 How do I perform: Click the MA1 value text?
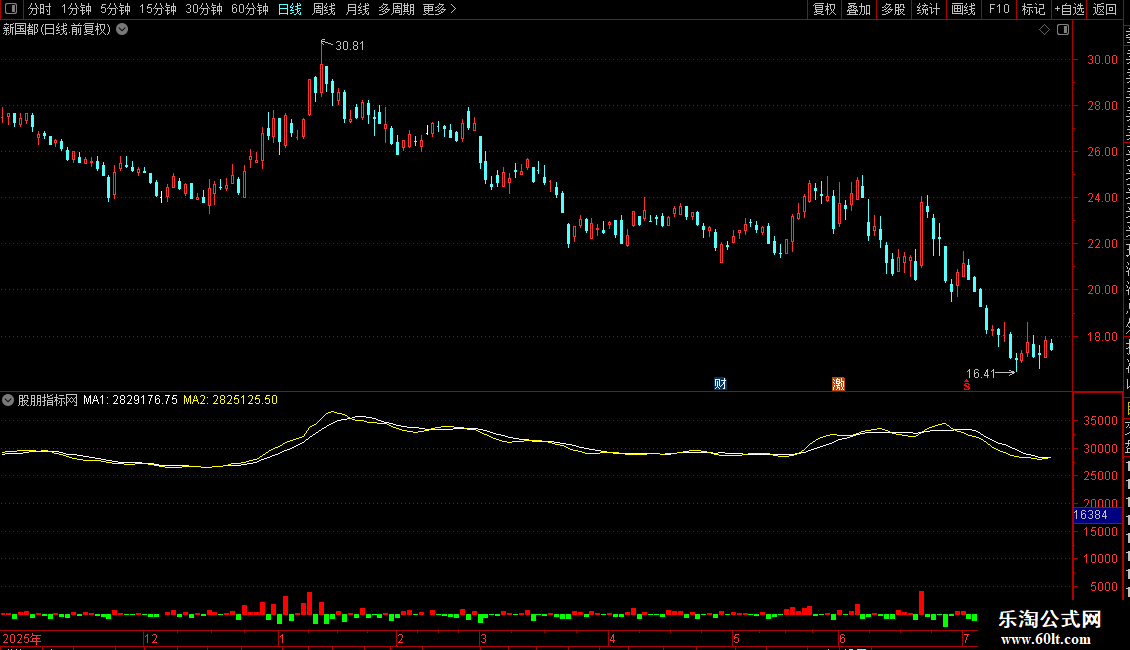130,400
